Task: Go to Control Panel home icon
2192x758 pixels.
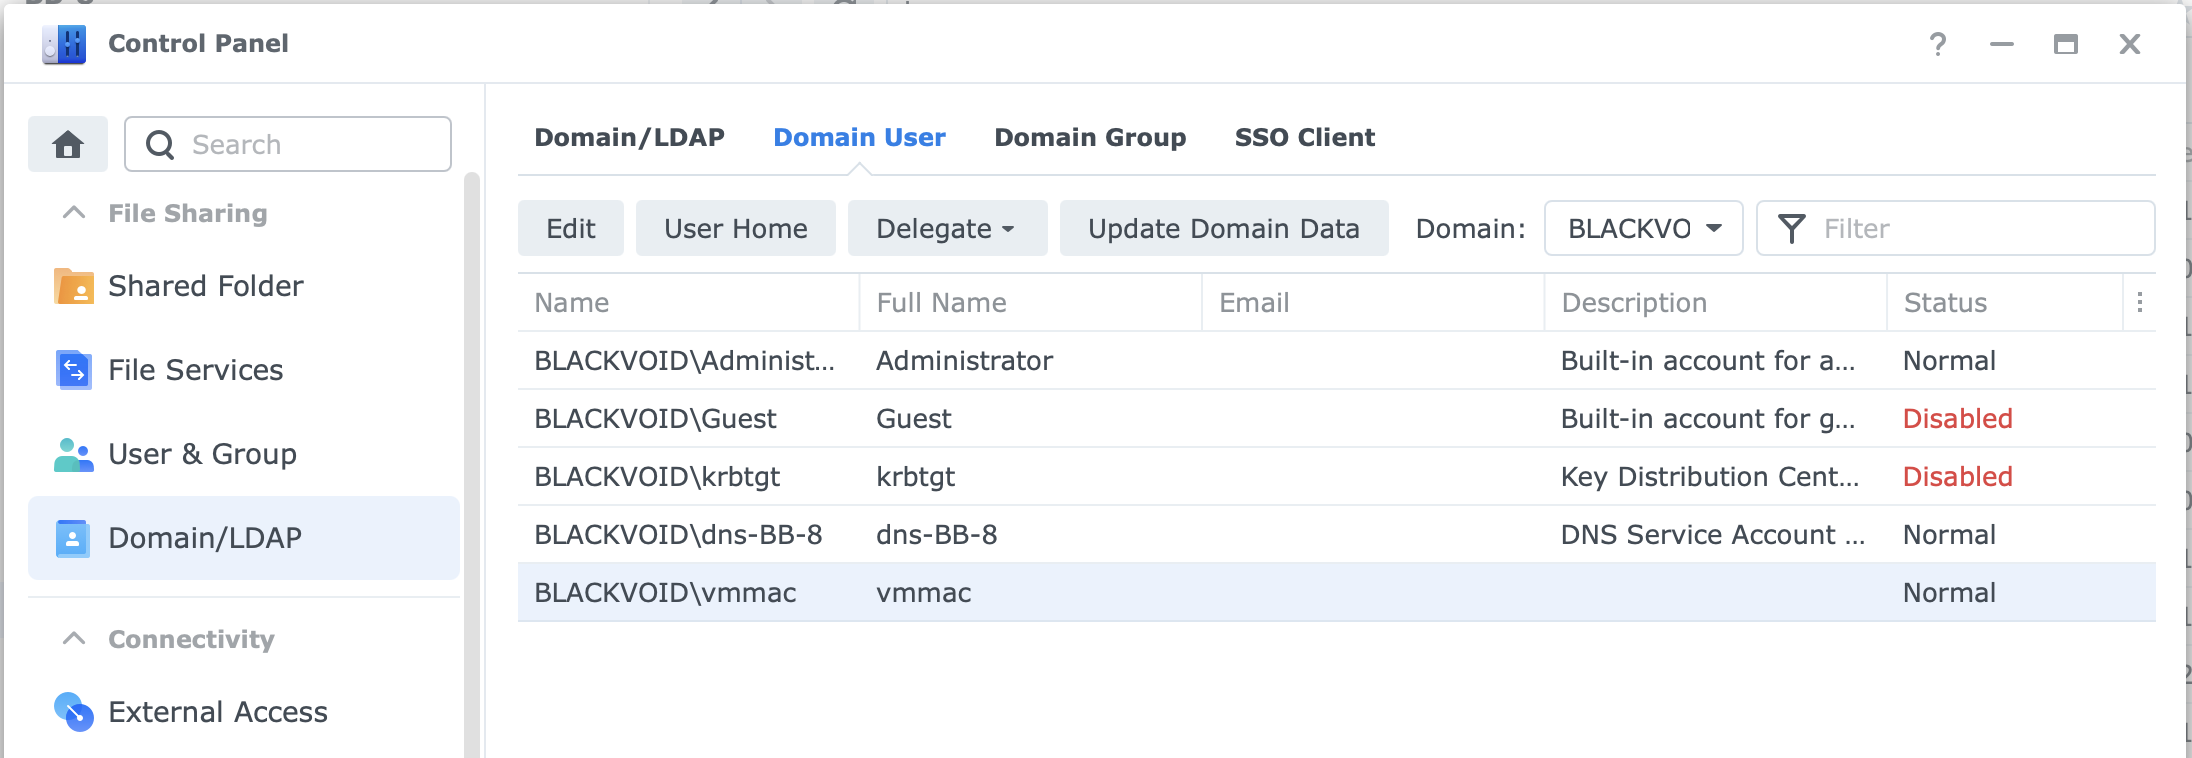Action: pyautogui.click(x=68, y=144)
